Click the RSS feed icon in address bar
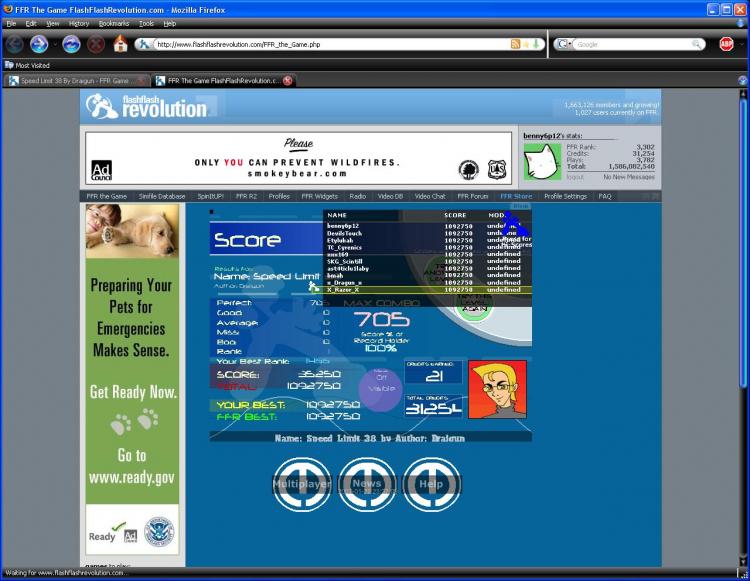750x581 pixels. pos(515,44)
